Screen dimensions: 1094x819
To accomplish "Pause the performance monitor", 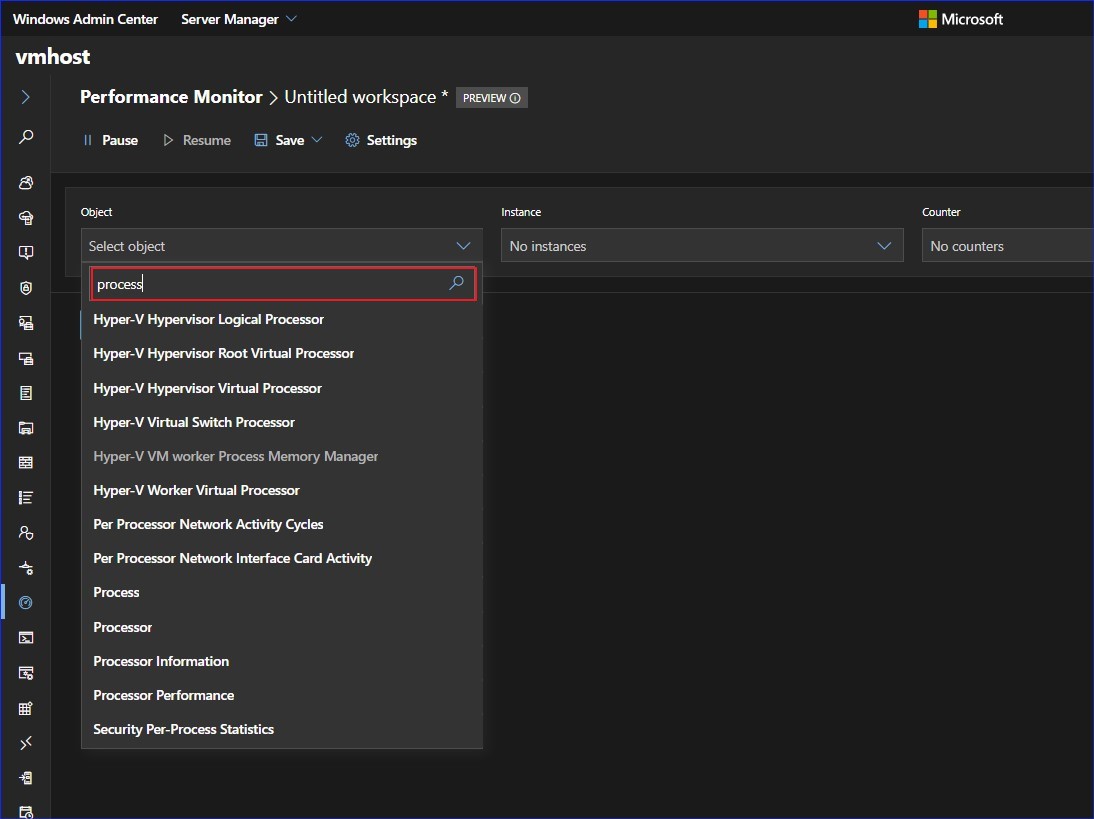I will 110,140.
